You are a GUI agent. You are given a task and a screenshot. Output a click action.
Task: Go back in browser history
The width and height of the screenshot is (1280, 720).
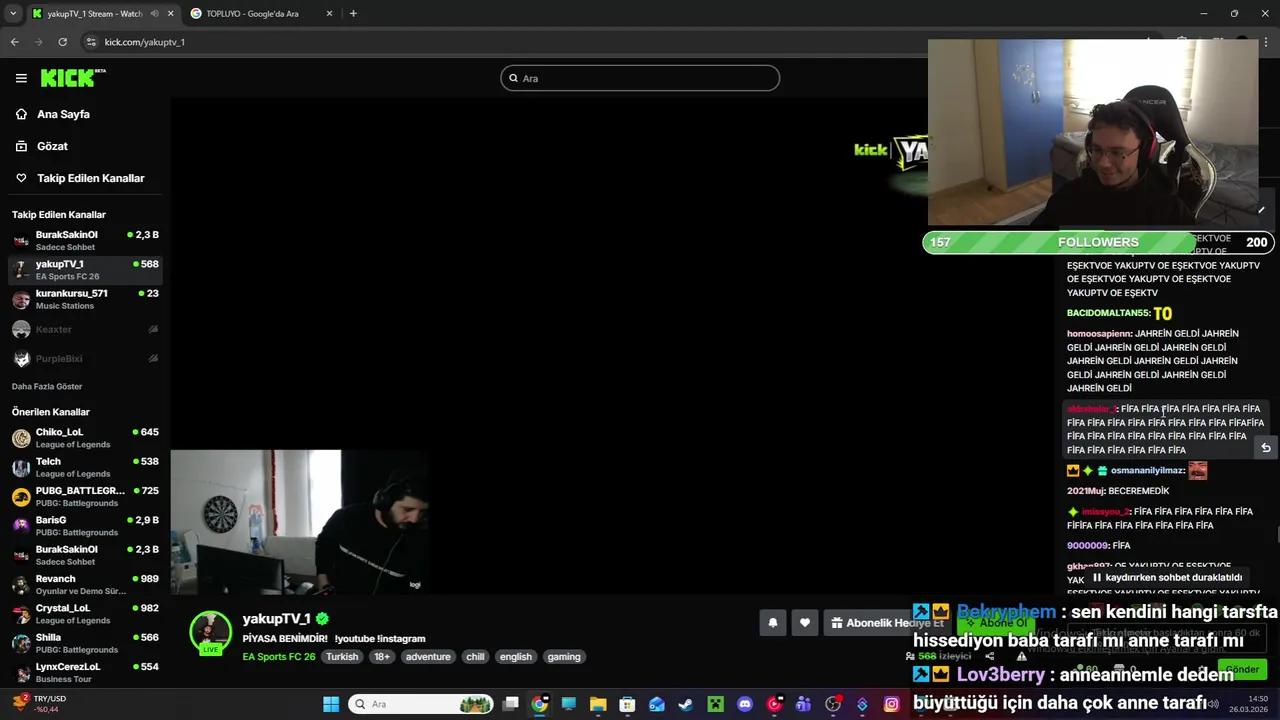click(14, 42)
